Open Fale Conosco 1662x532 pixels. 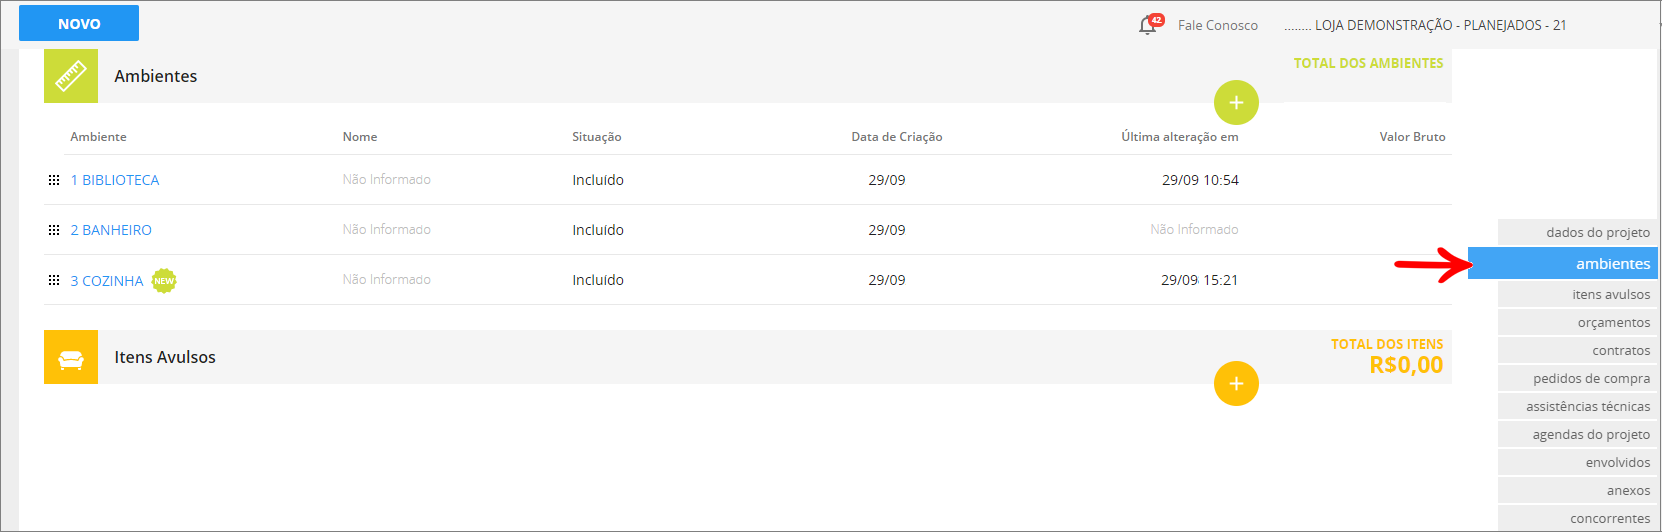click(1218, 25)
